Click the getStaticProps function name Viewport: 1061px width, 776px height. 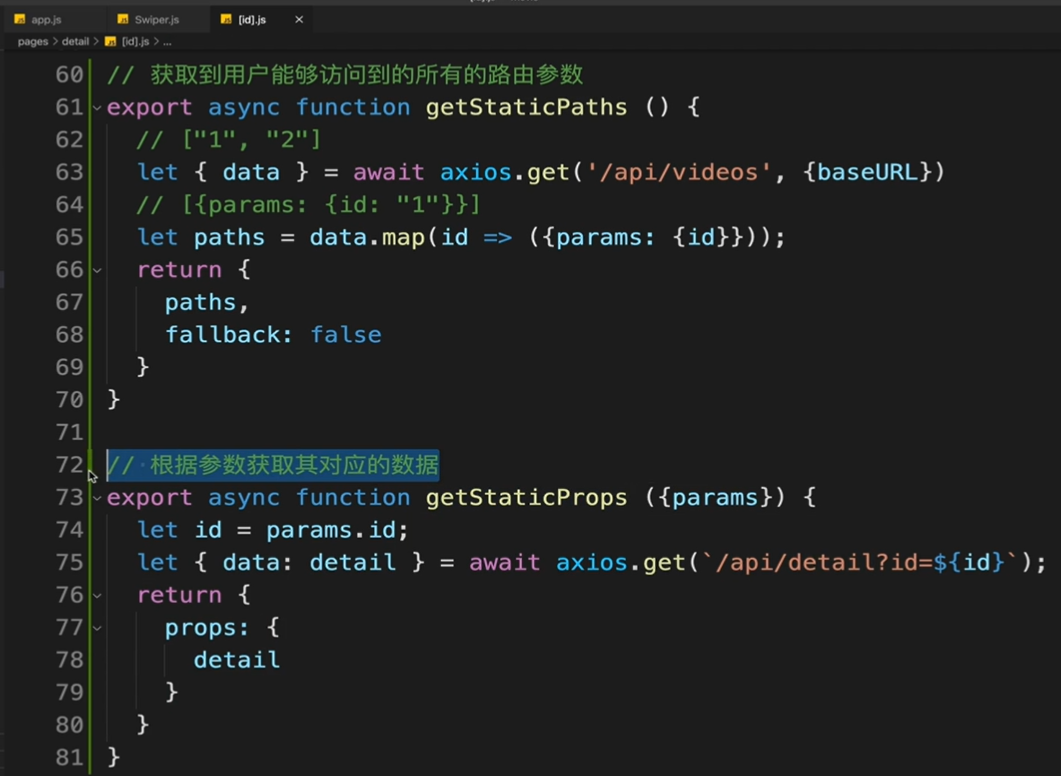coord(526,497)
